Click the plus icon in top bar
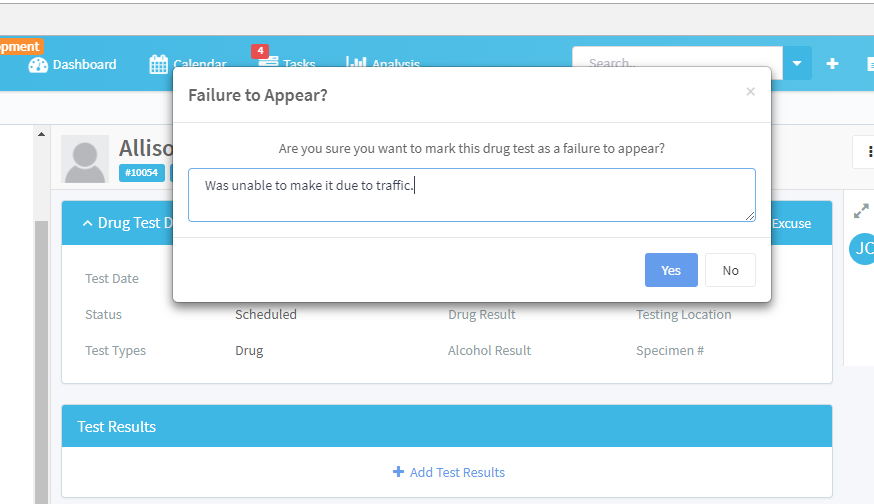 click(832, 64)
